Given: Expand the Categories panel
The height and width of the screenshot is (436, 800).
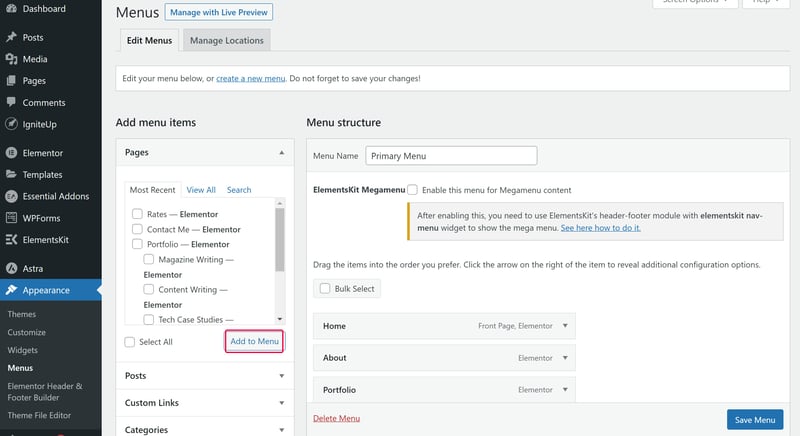Looking at the screenshot, I should tap(205, 429).
